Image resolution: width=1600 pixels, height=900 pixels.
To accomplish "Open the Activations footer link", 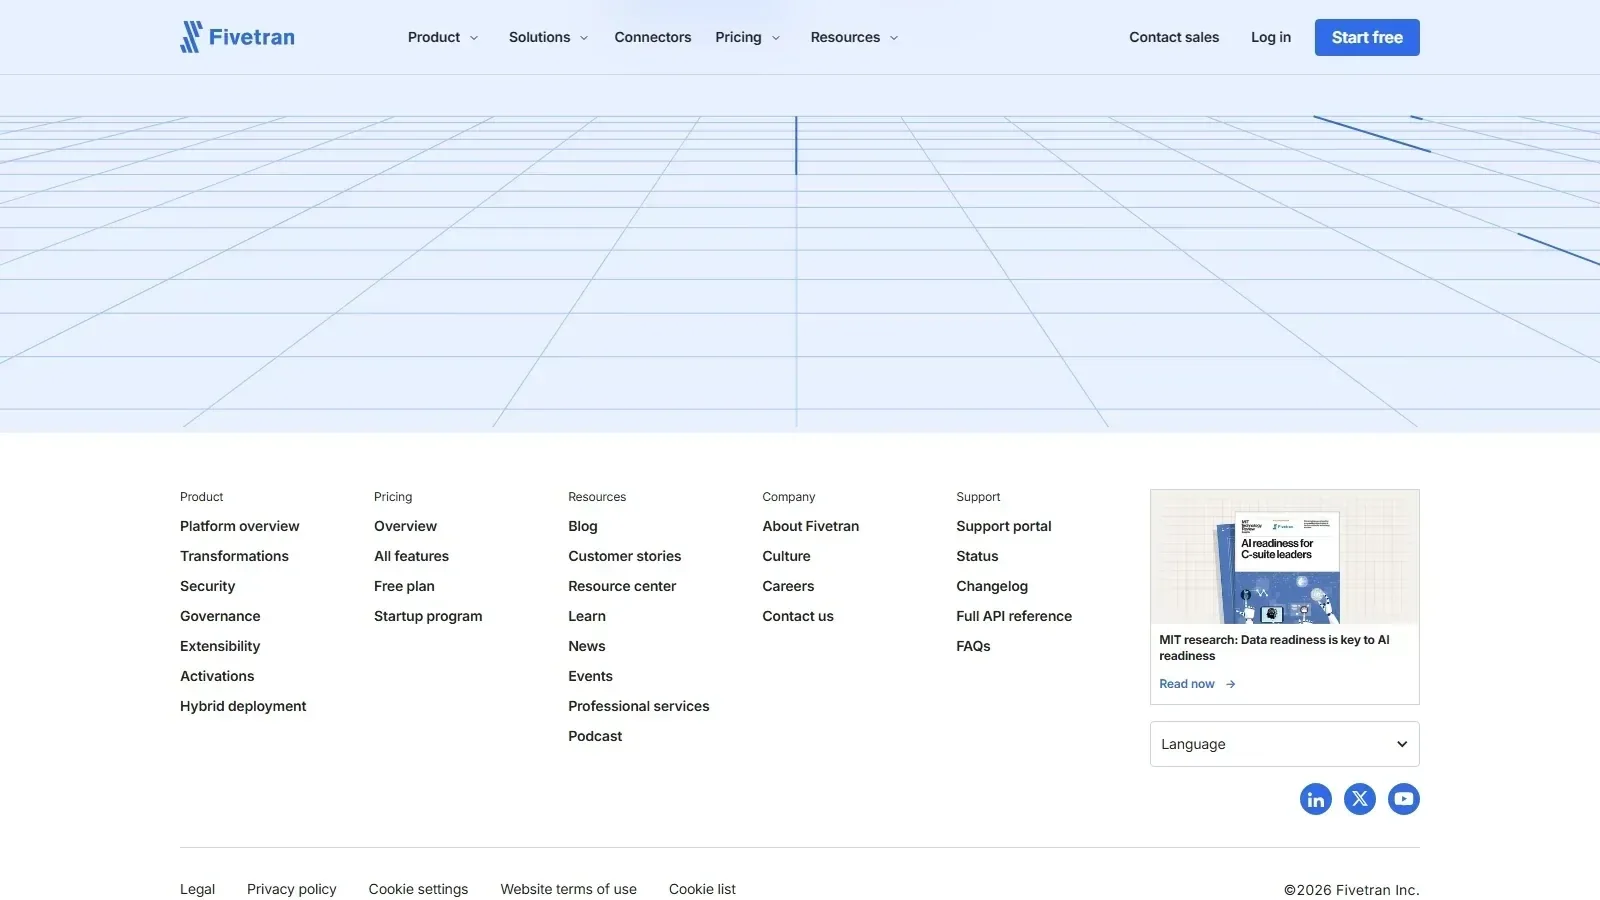I will pos(217,676).
